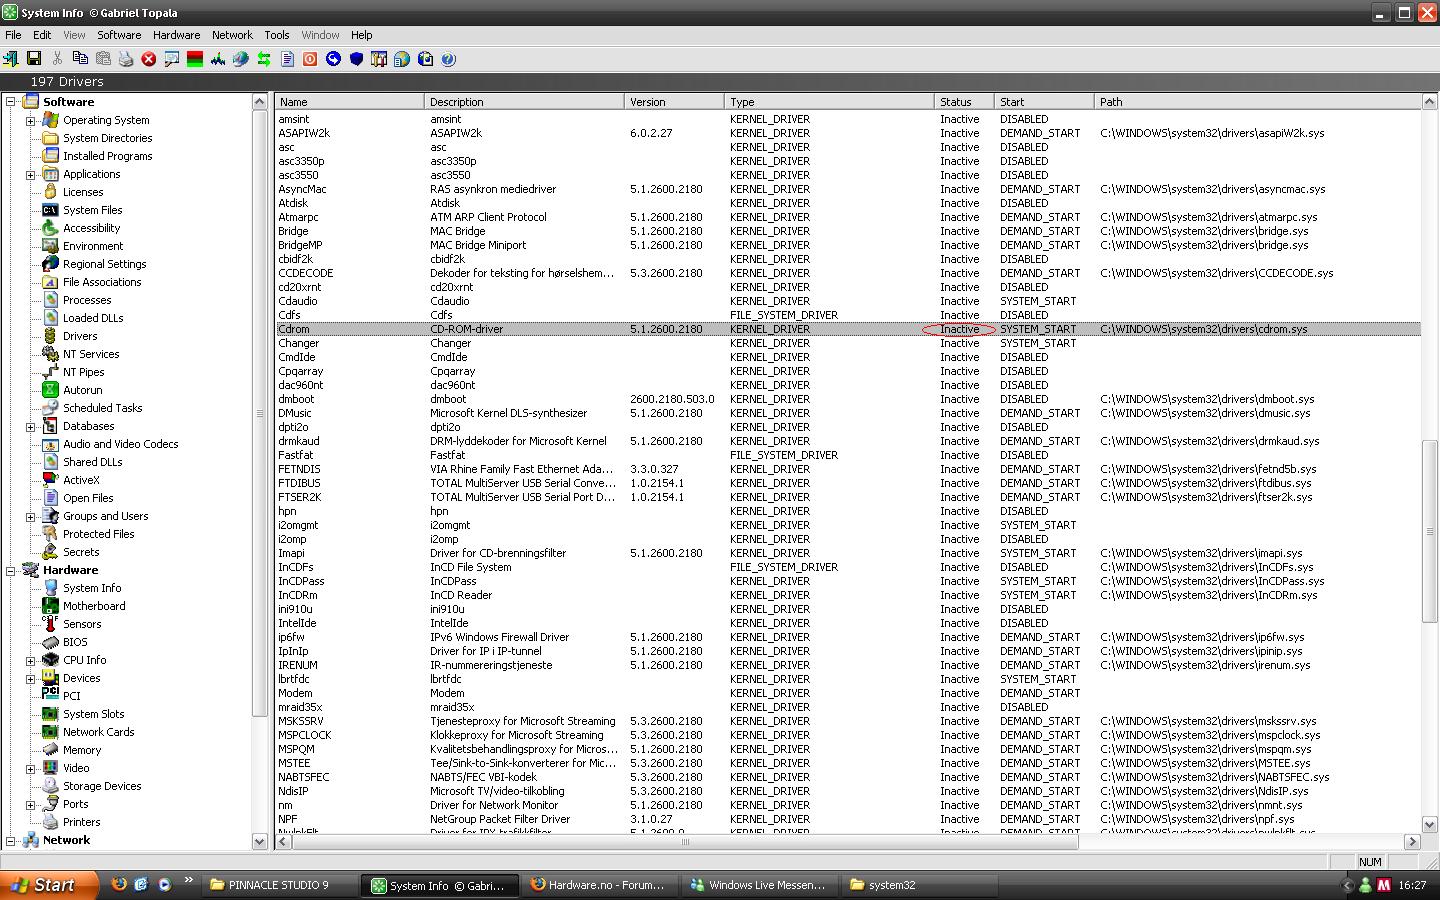
Task: Expand the Databases tree node
Action: (30, 426)
